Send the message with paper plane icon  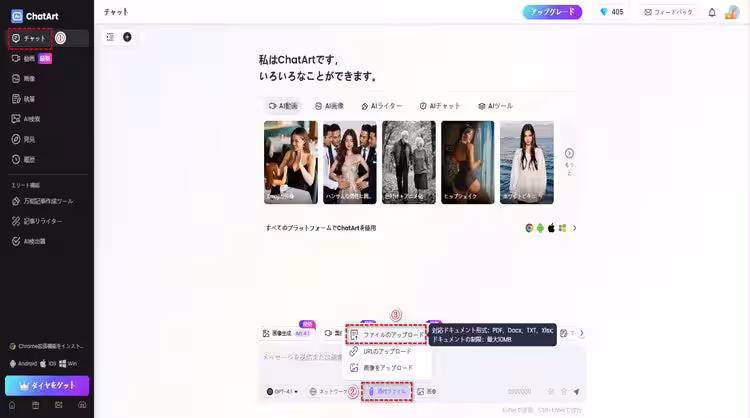pyautogui.click(x=576, y=392)
